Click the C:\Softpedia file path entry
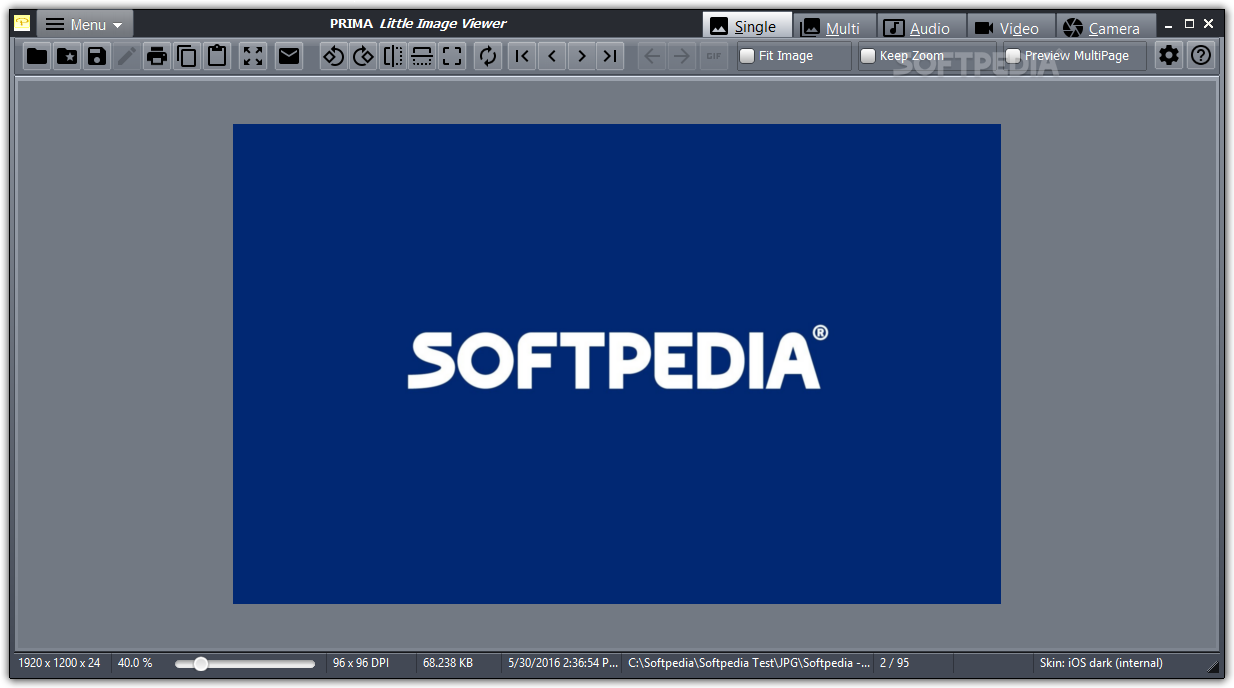This screenshot has width=1234, height=688. (749, 663)
